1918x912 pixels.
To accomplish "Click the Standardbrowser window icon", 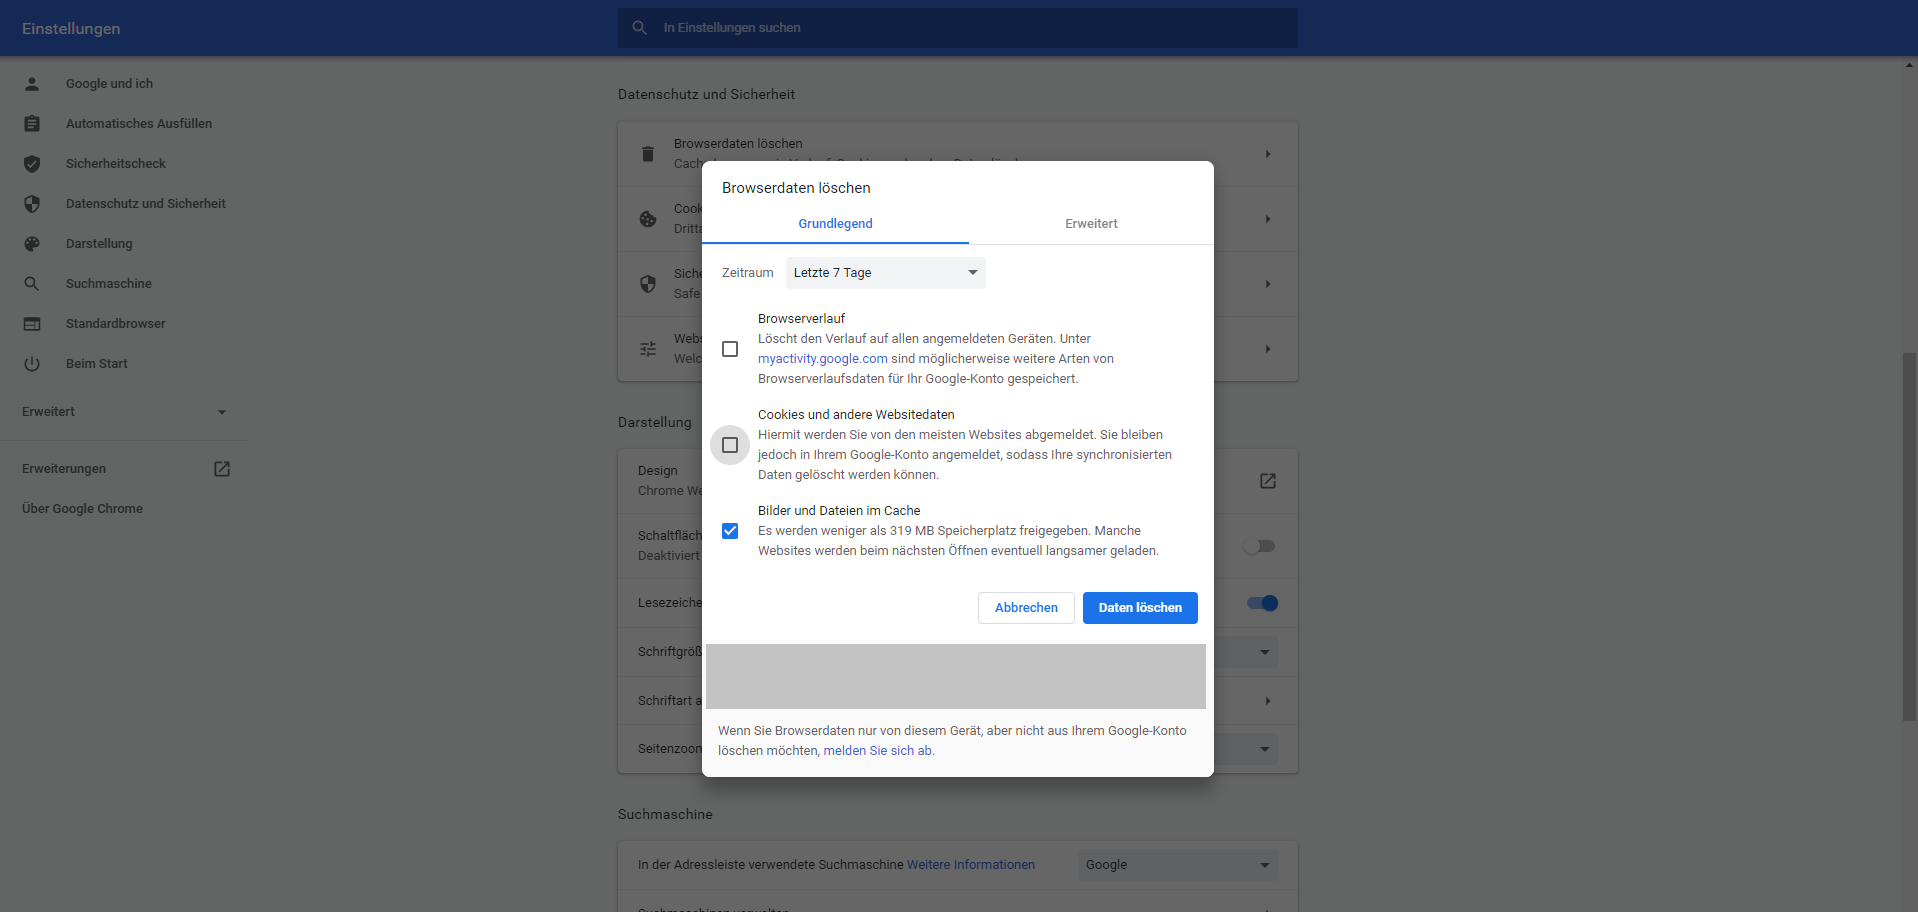I will click(x=32, y=324).
